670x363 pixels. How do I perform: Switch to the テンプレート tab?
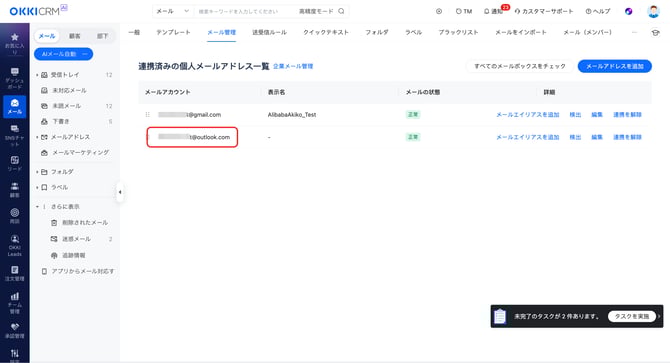point(173,32)
